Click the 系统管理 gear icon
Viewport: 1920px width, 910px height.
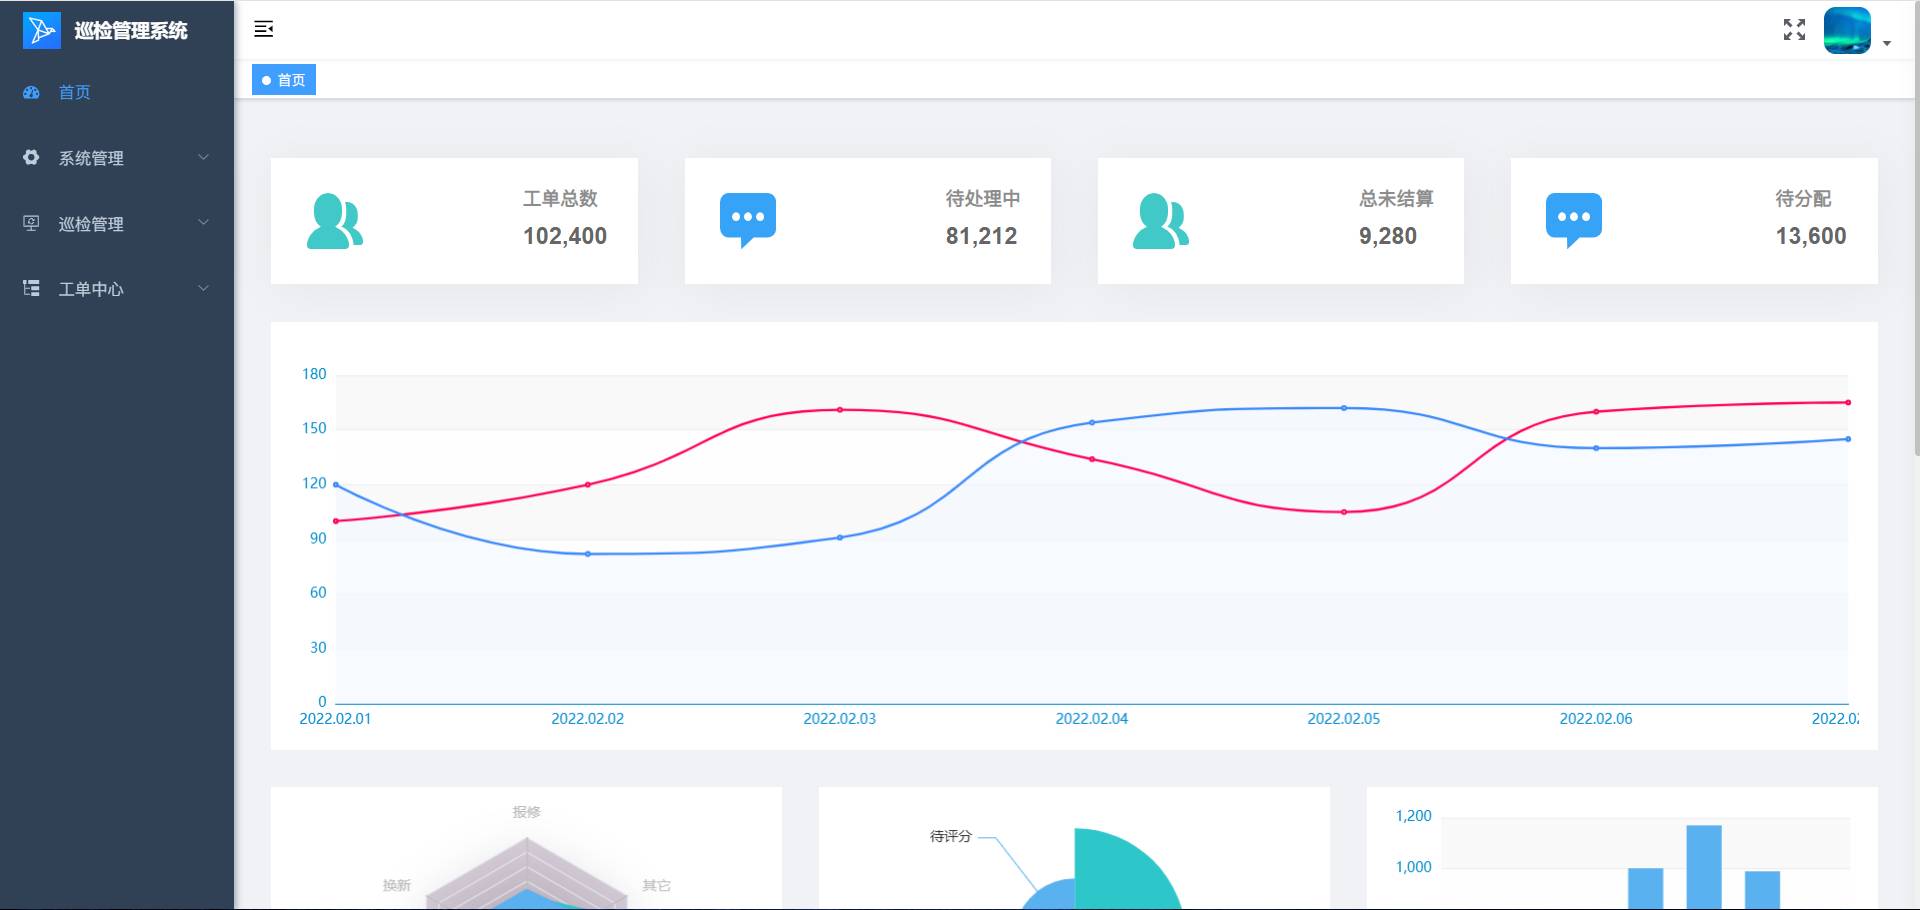[31, 158]
